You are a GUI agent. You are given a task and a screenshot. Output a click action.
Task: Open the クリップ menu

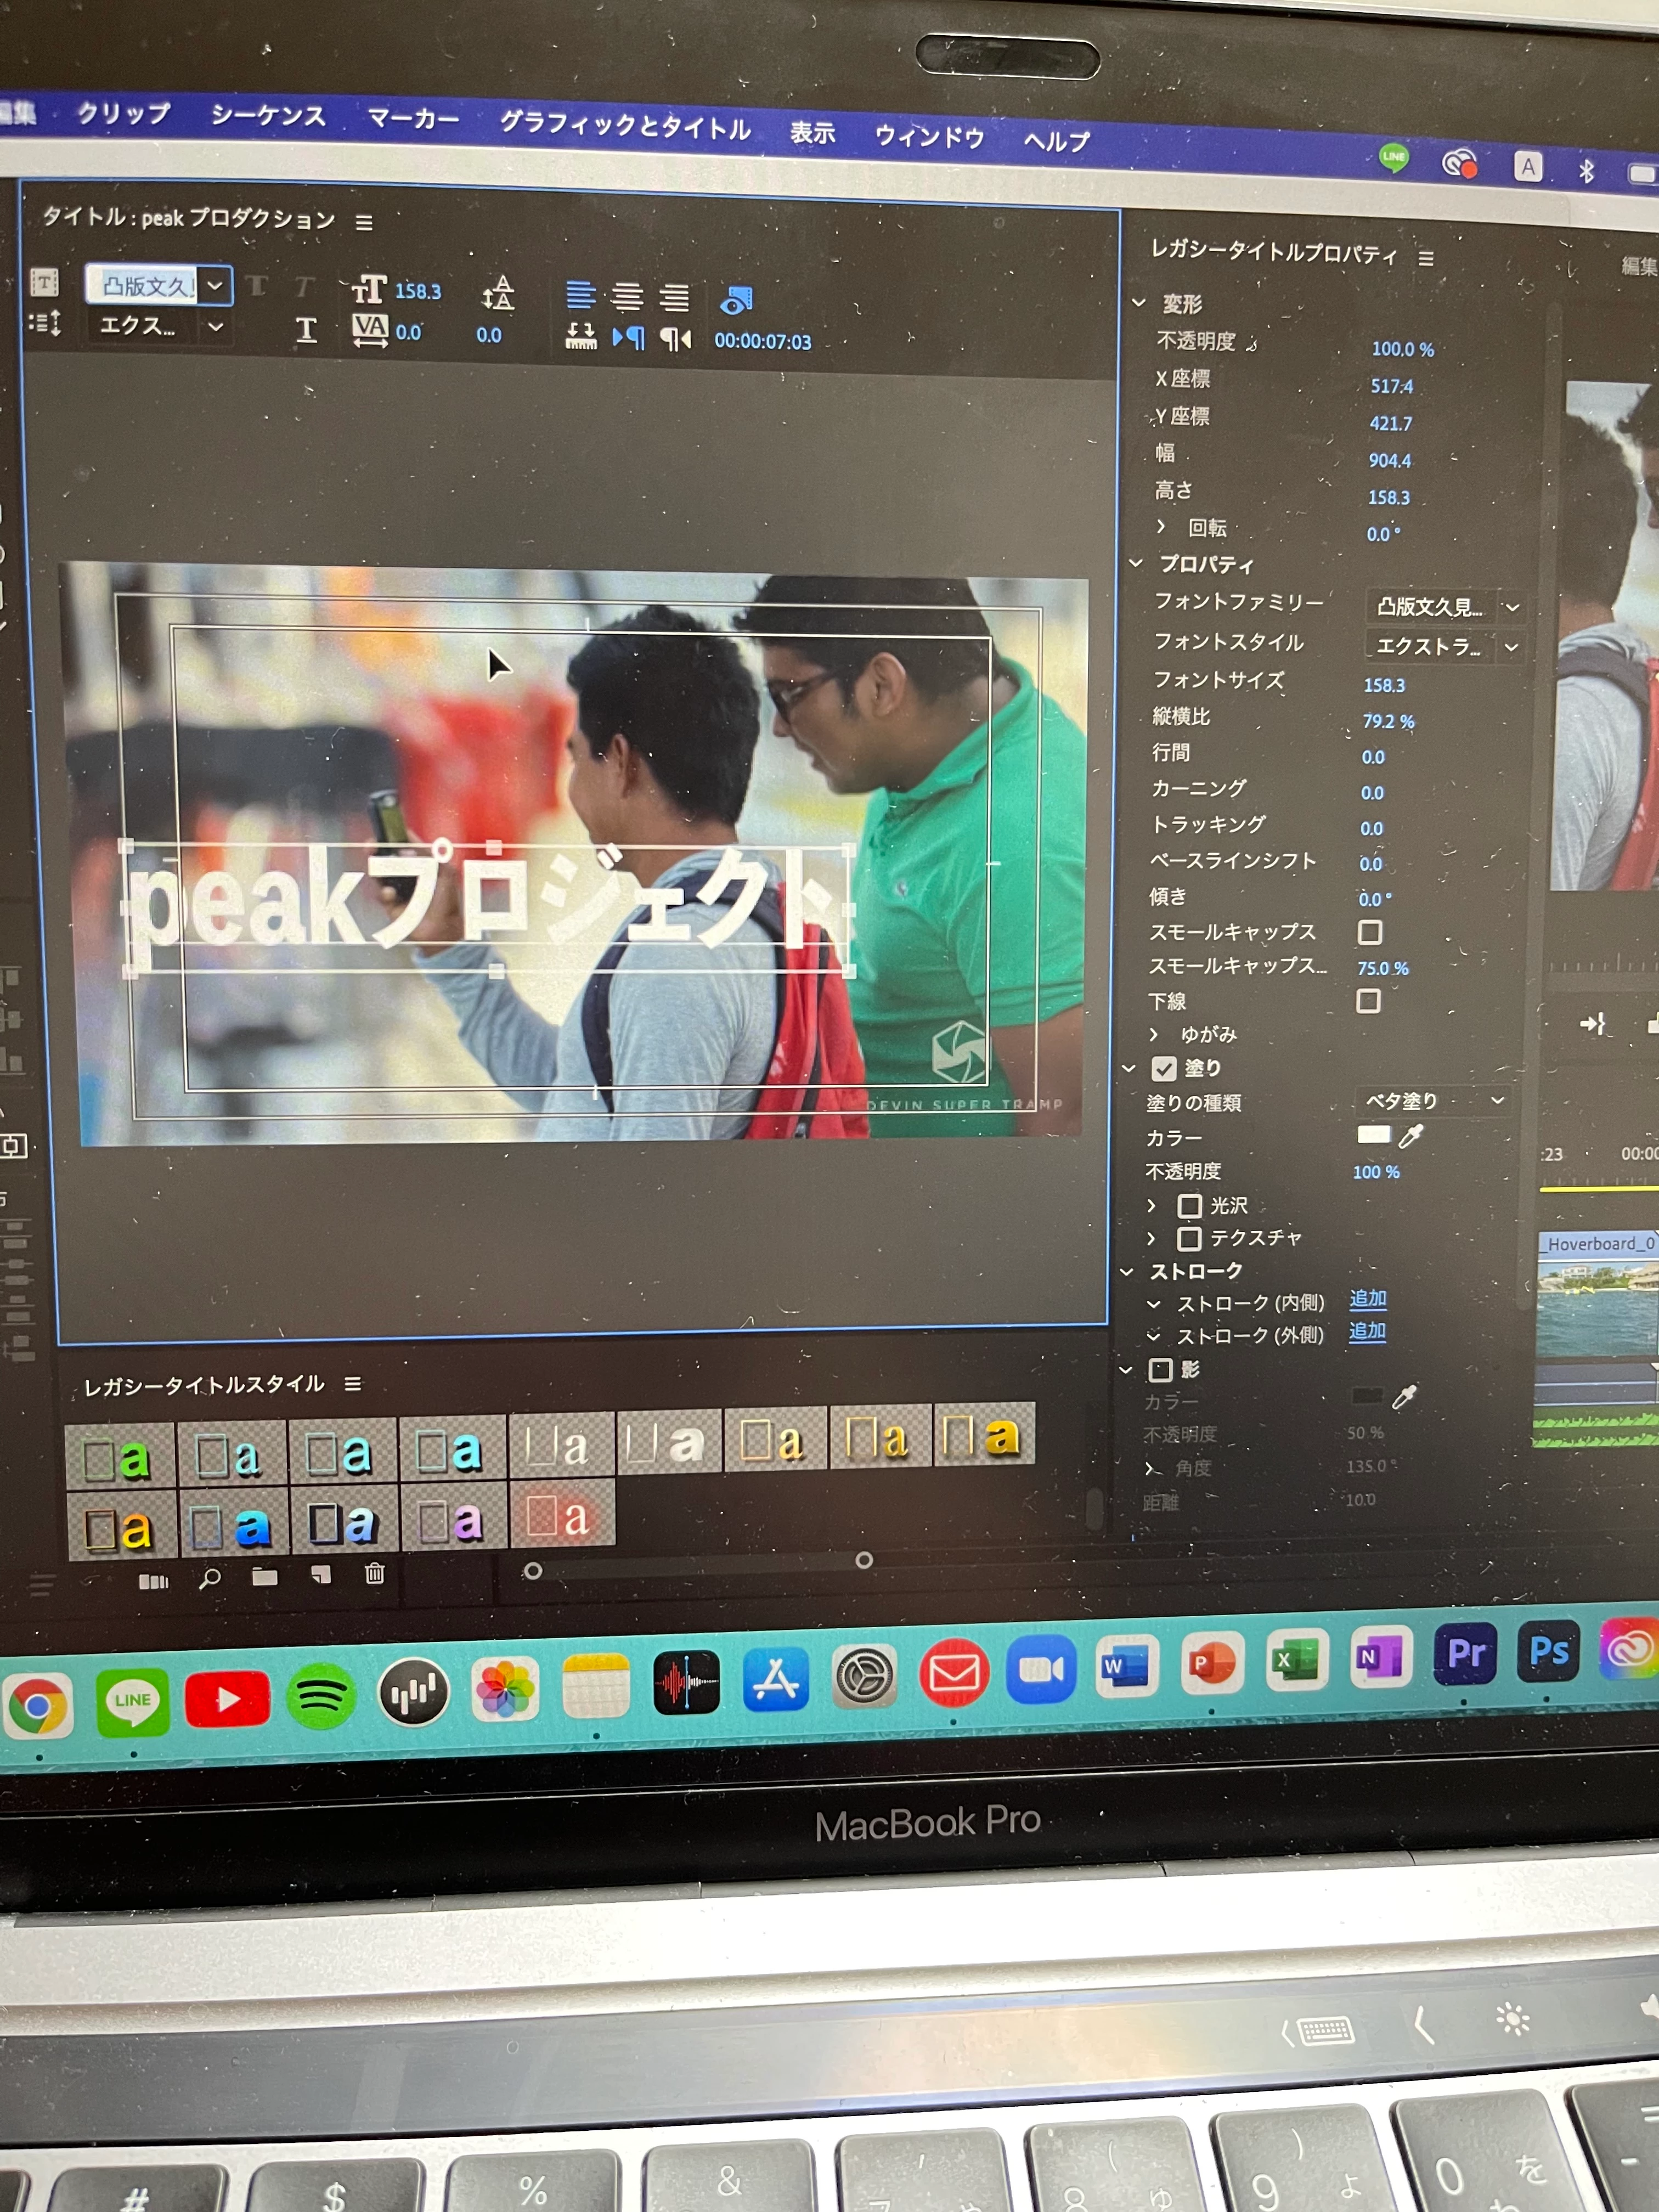click(x=125, y=113)
